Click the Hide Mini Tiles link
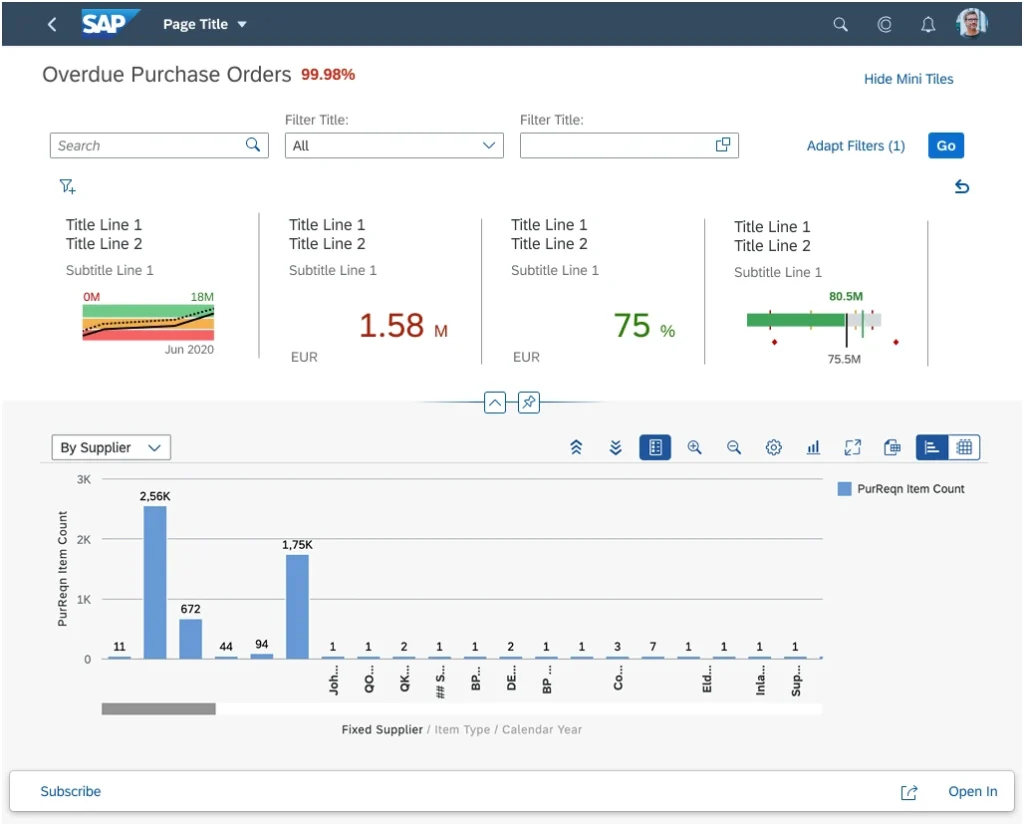Image resolution: width=1024 pixels, height=824 pixels. pos(908,79)
